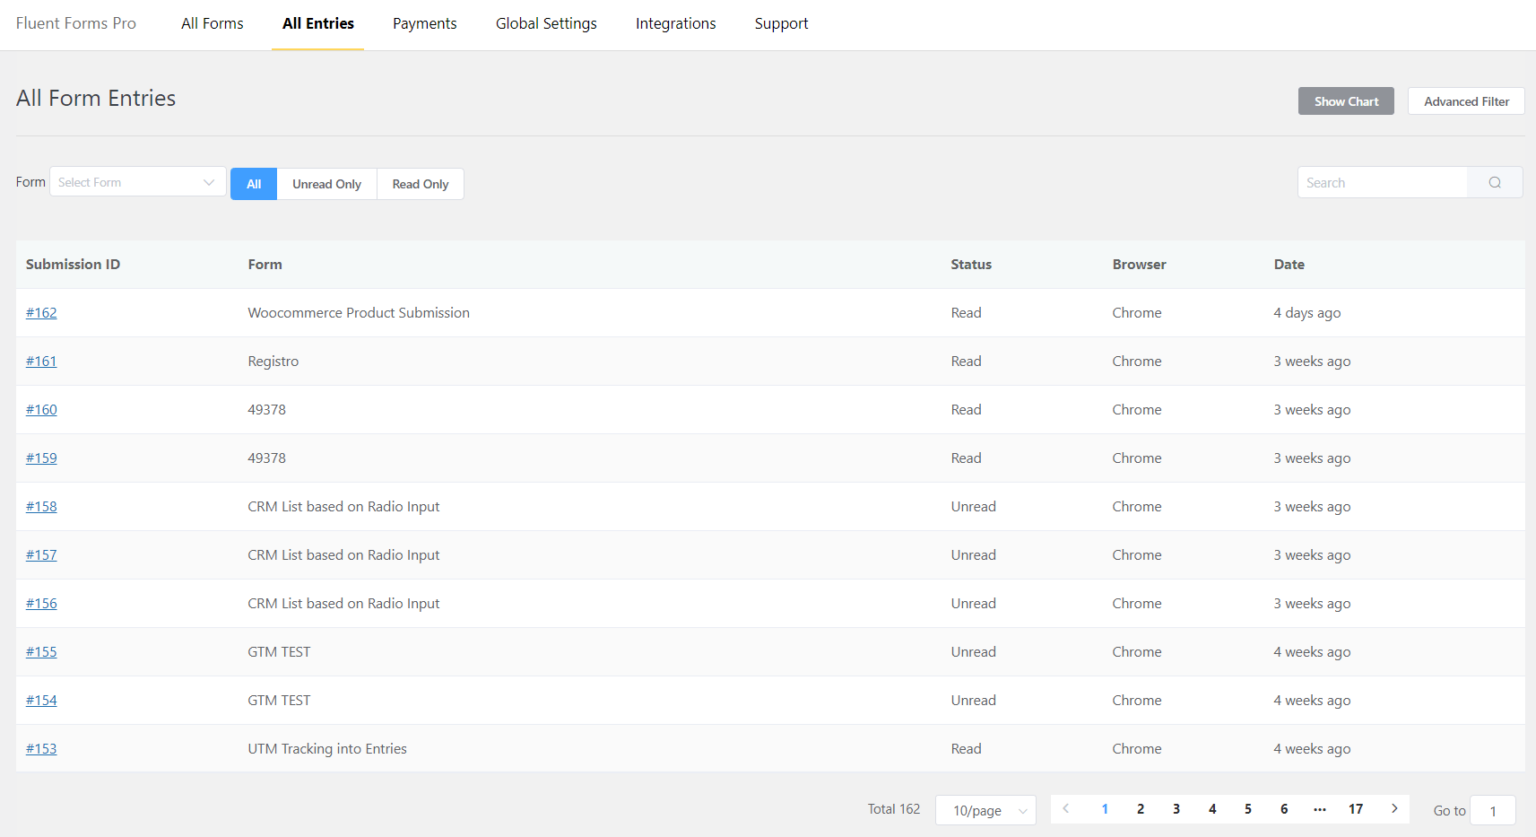The height and width of the screenshot is (837, 1536).
Task: Click the Show Chart button
Action: point(1345,100)
